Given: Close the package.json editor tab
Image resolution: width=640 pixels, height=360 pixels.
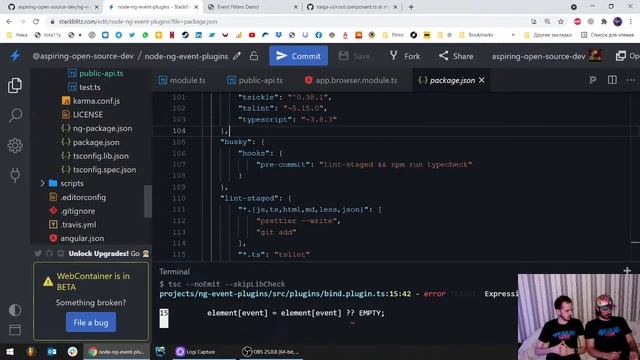Looking at the screenshot, I should click(x=482, y=80).
